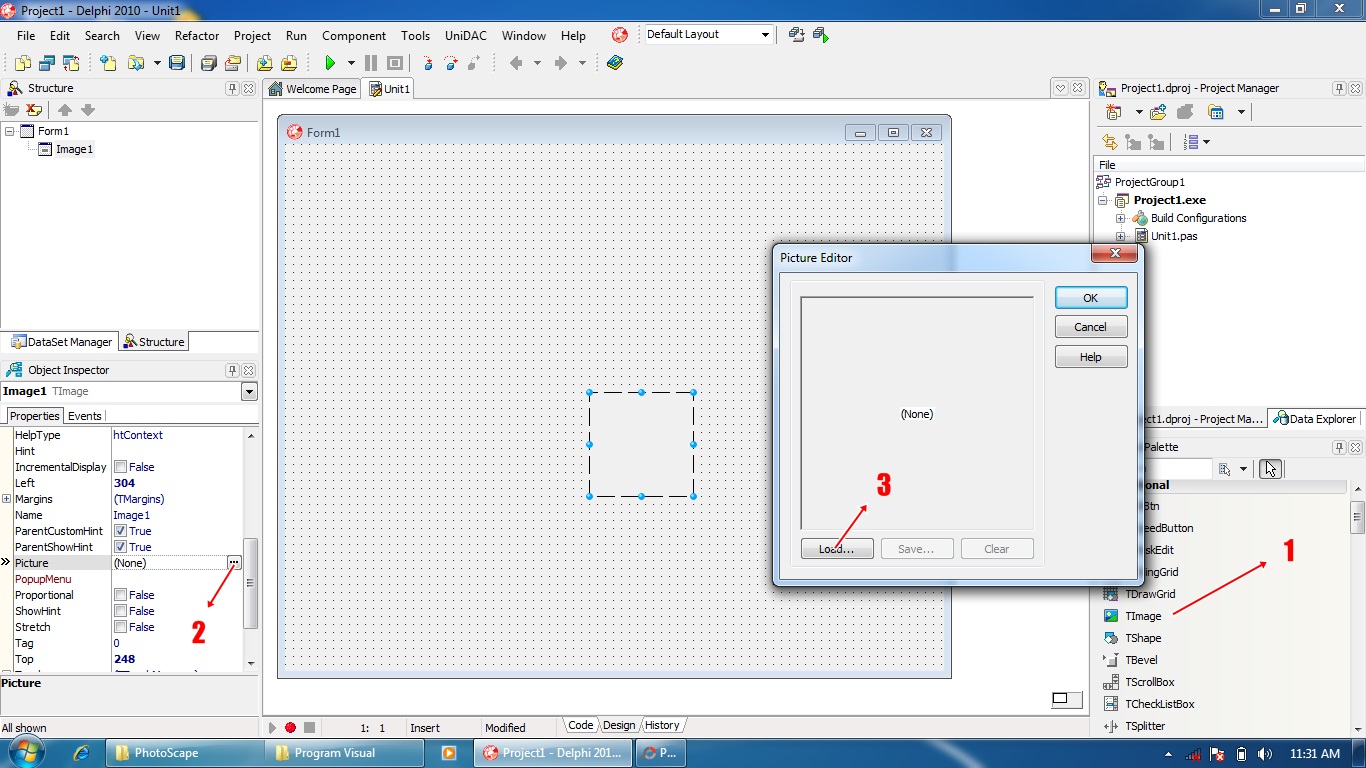
Task: Click OK in the Picture Editor dialog
Action: [1091, 298]
